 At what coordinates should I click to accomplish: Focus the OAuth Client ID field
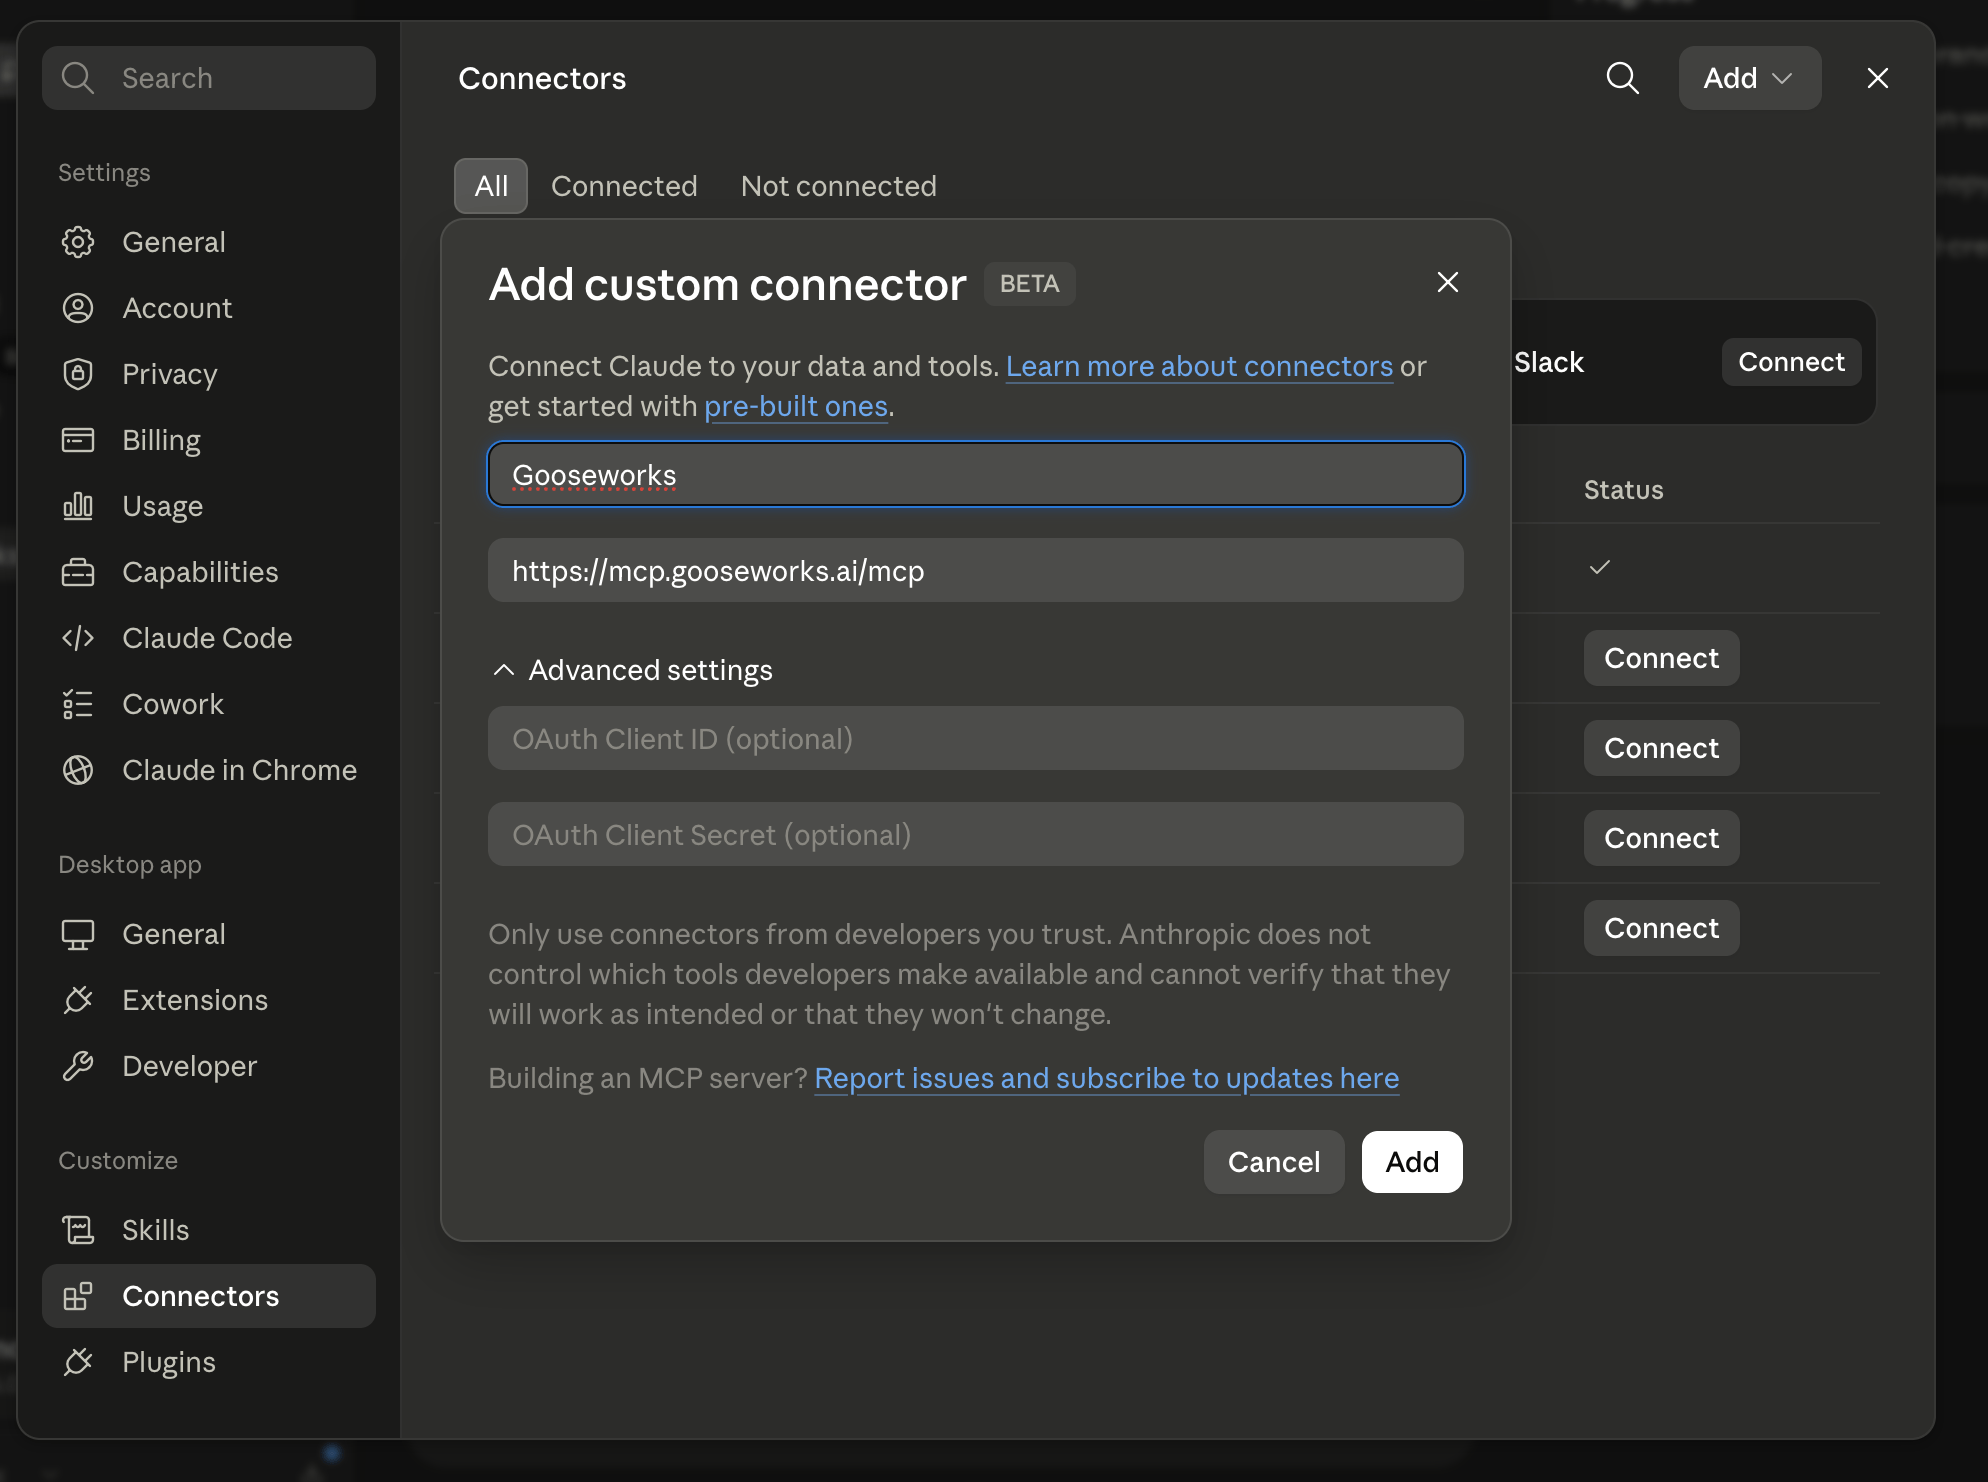(x=976, y=738)
